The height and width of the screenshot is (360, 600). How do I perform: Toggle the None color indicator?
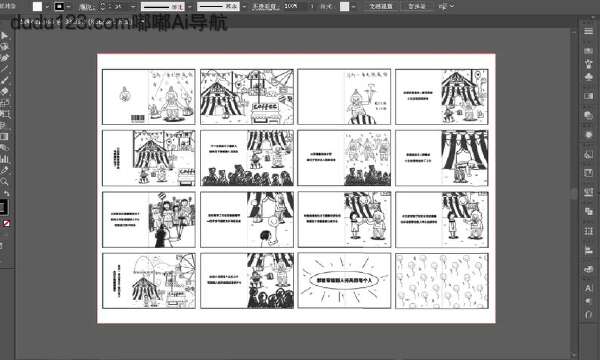[7, 224]
